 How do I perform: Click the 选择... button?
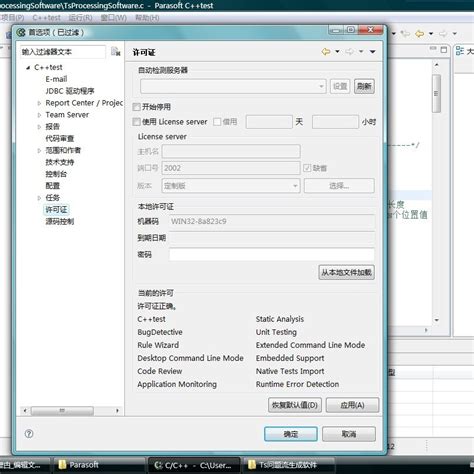pyautogui.click(x=339, y=186)
